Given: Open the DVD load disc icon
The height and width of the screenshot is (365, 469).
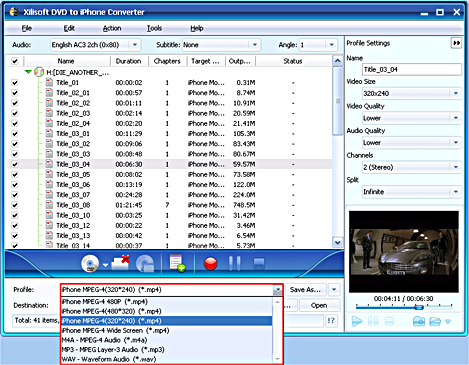Looking at the screenshot, I should (90, 264).
